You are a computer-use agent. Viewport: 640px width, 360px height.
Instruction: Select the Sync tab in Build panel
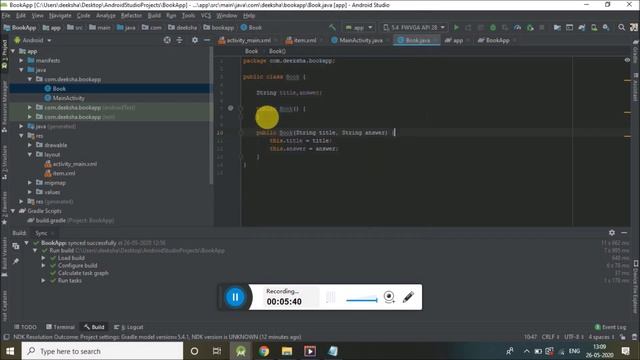(41, 233)
